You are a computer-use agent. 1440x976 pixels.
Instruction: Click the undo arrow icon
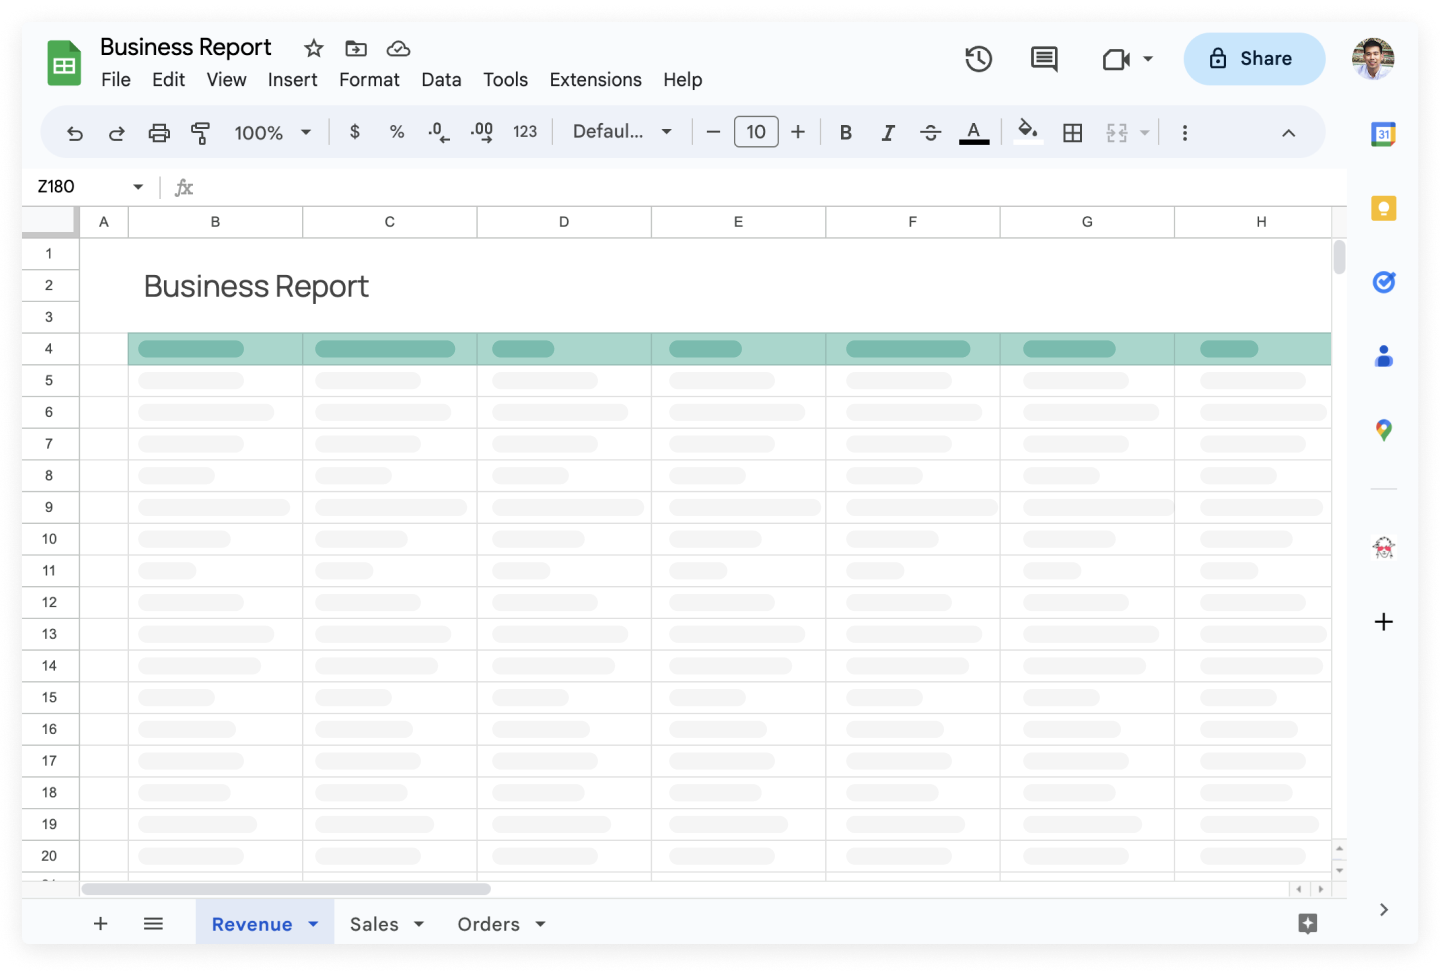tap(75, 133)
